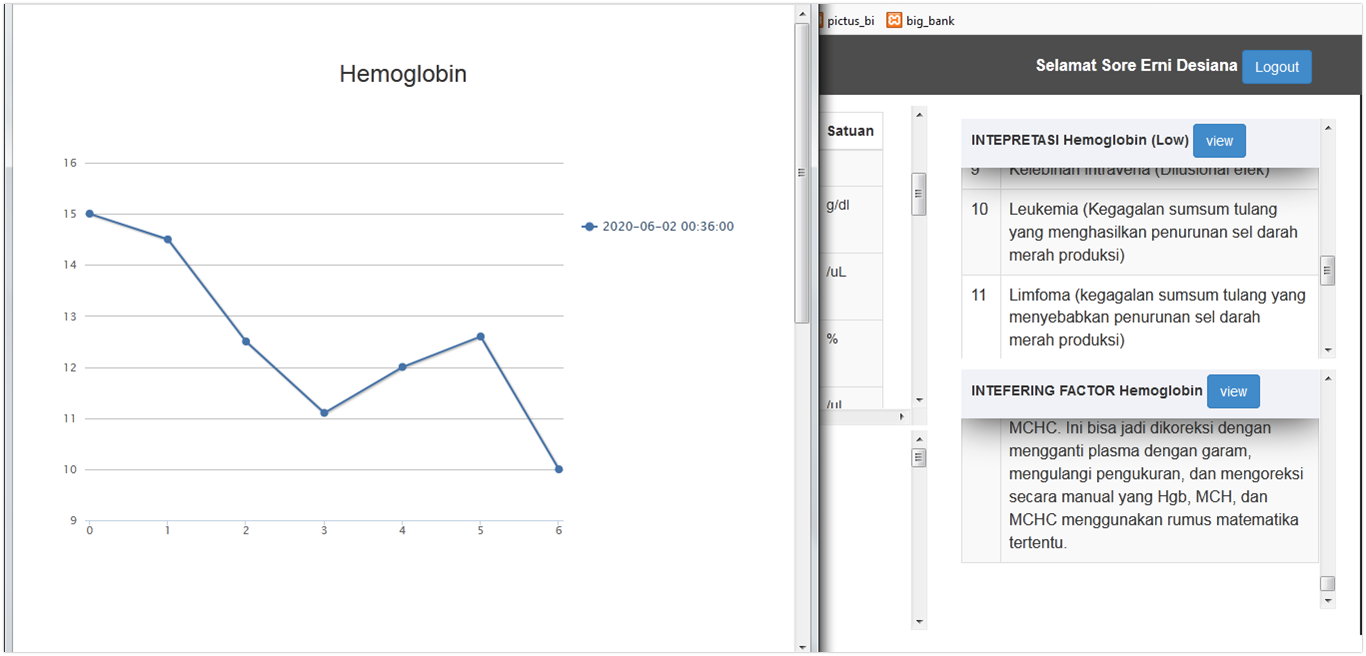The height and width of the screenshot is (656, 1366).
Task: Click the Satuan table vertical scrollbar thumb
Action: [919, 194]
